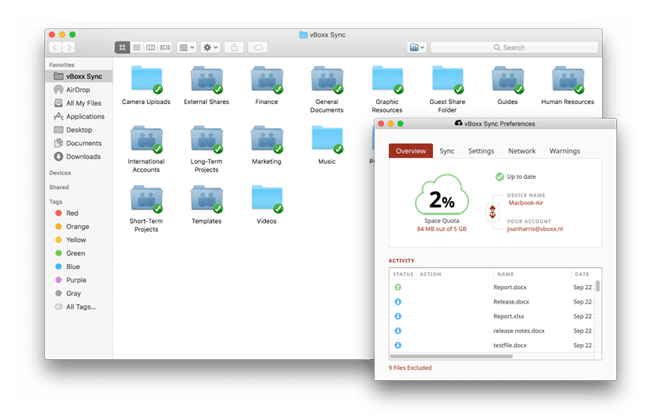Switch to the Sync tab
Viewport: 648px width, 416px height.
447,151
